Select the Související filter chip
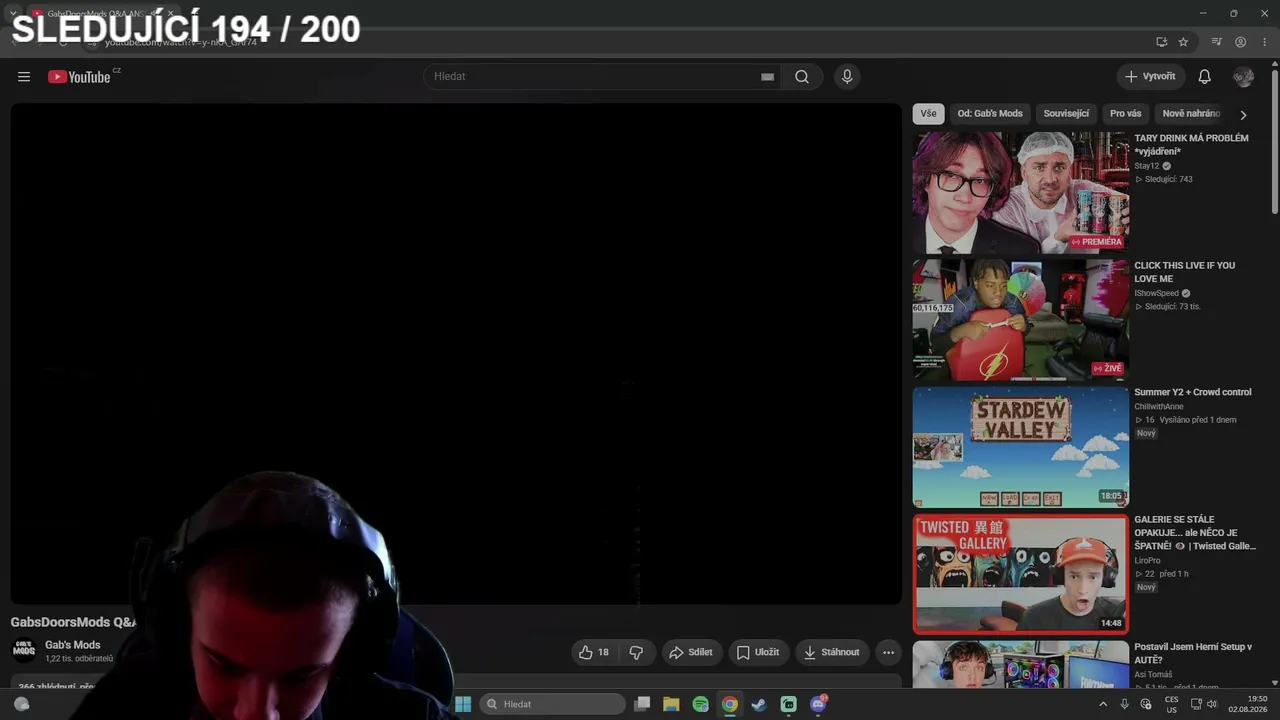The image size is (1280, 720). (x=1066, y=114)
